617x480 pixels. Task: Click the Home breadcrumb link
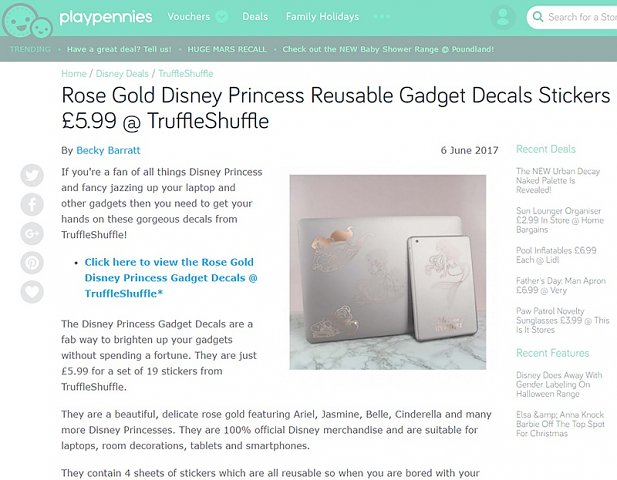74,74
